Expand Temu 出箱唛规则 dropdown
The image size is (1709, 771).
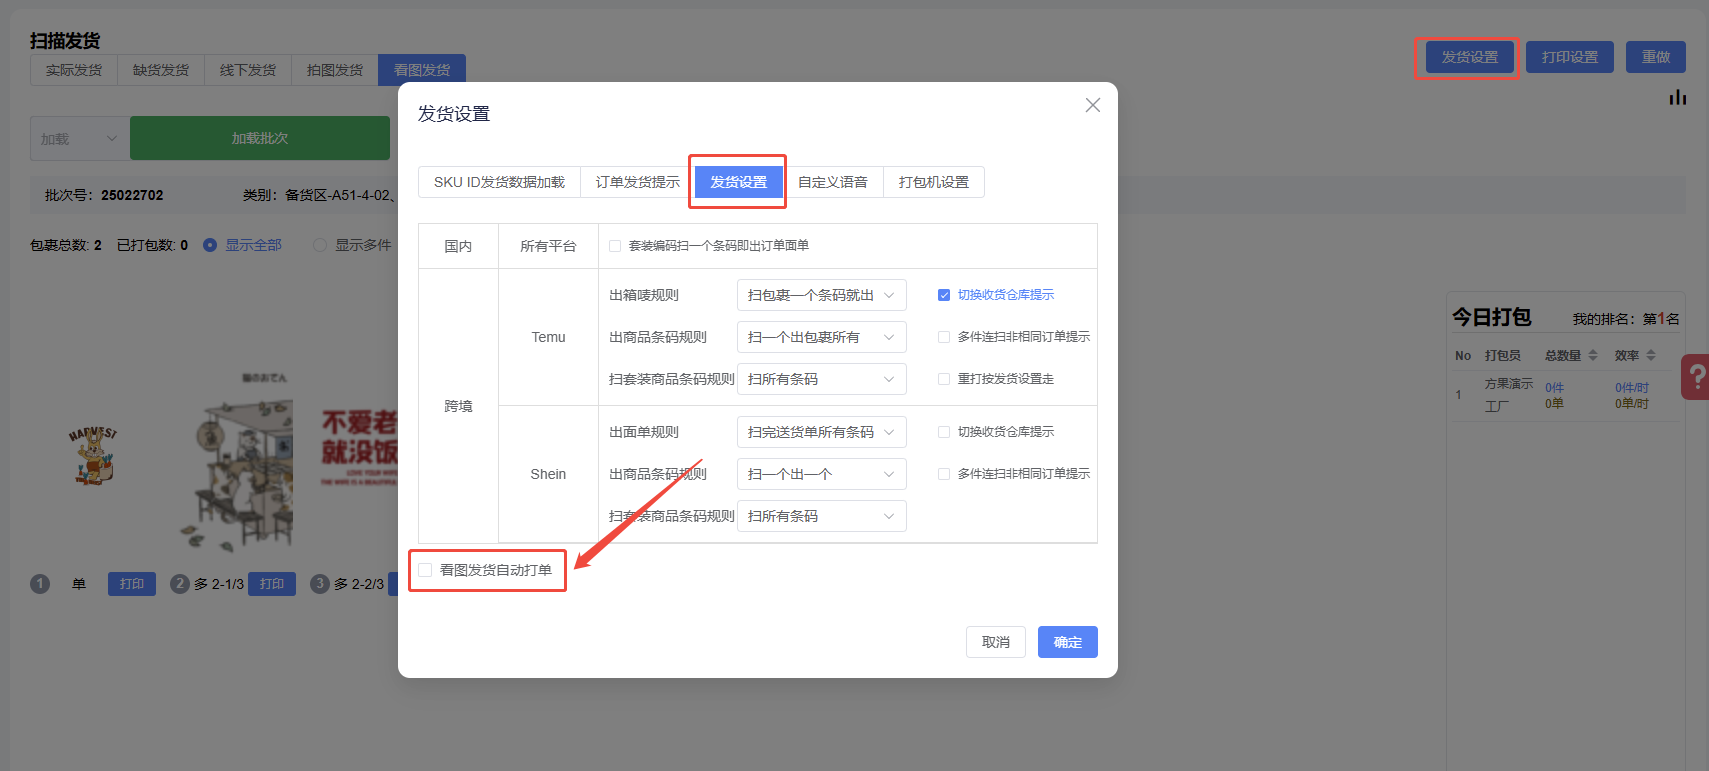pos(821,295)
